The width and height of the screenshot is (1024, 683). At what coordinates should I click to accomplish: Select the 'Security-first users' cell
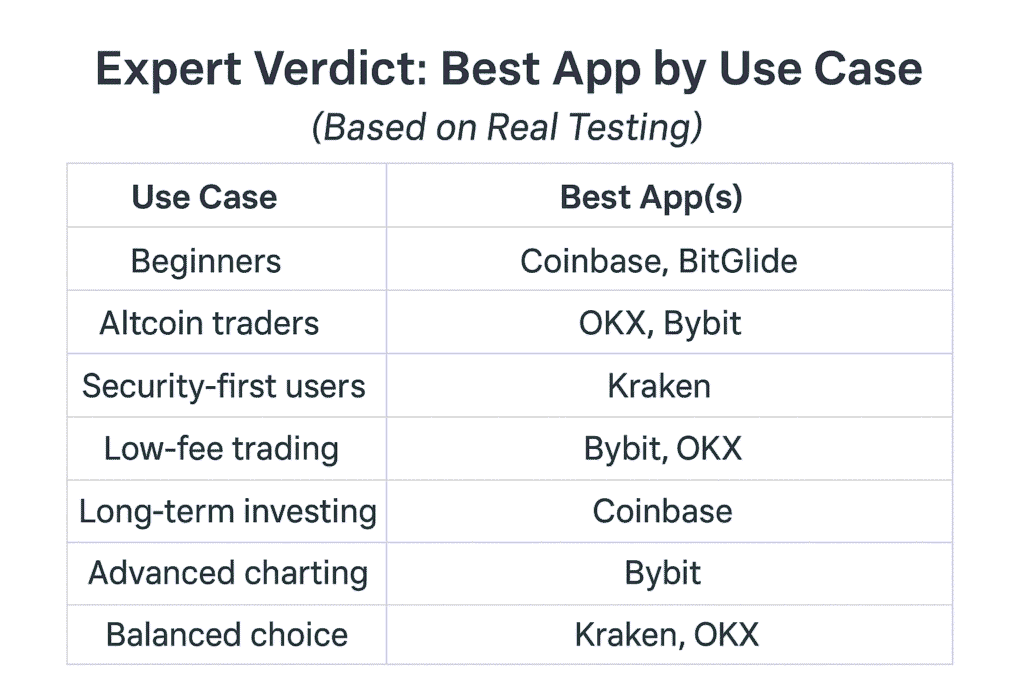[224, 386]
